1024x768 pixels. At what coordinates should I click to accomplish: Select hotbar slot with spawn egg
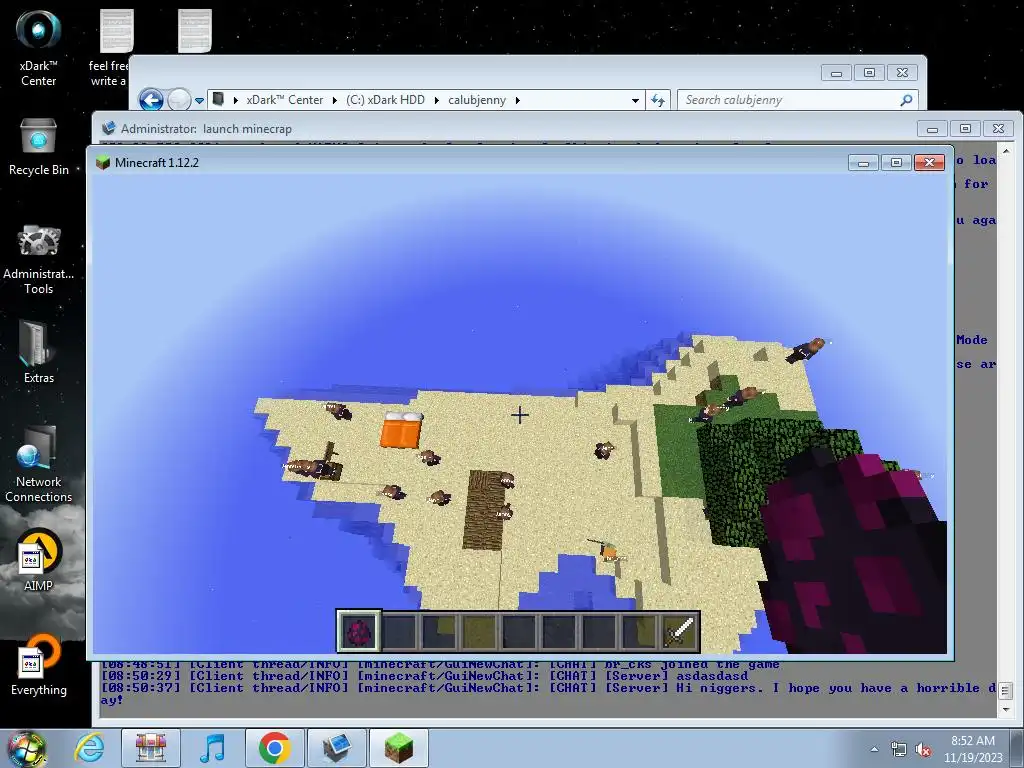click(x=359, y=632)
